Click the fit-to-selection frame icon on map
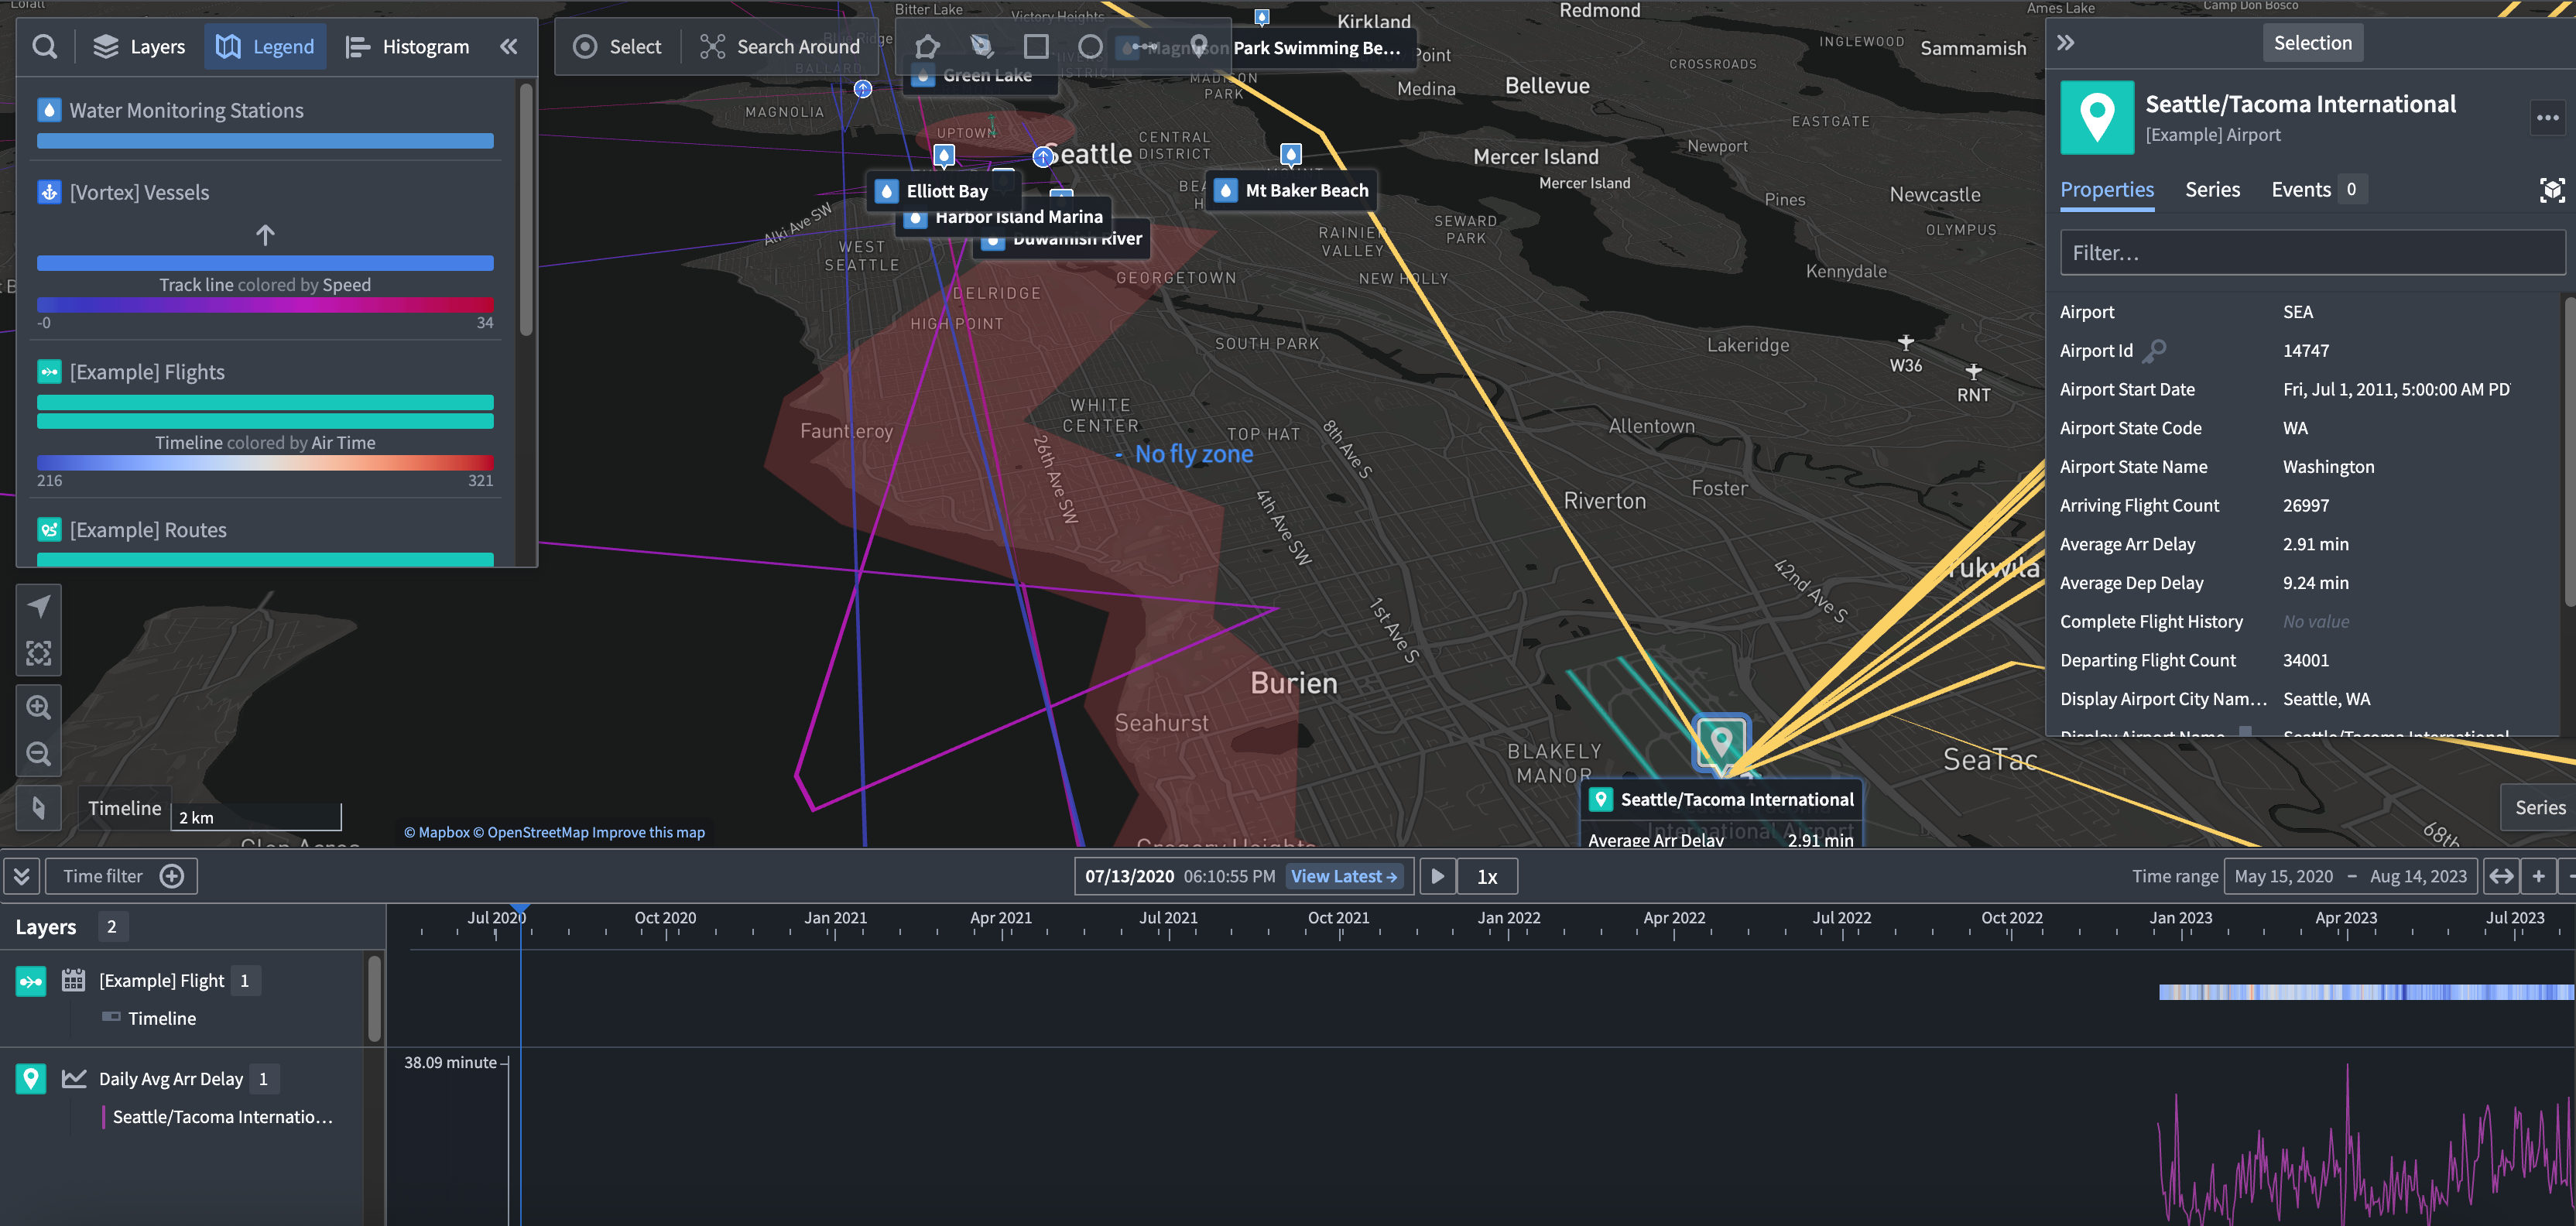 [x=39, y=654]
